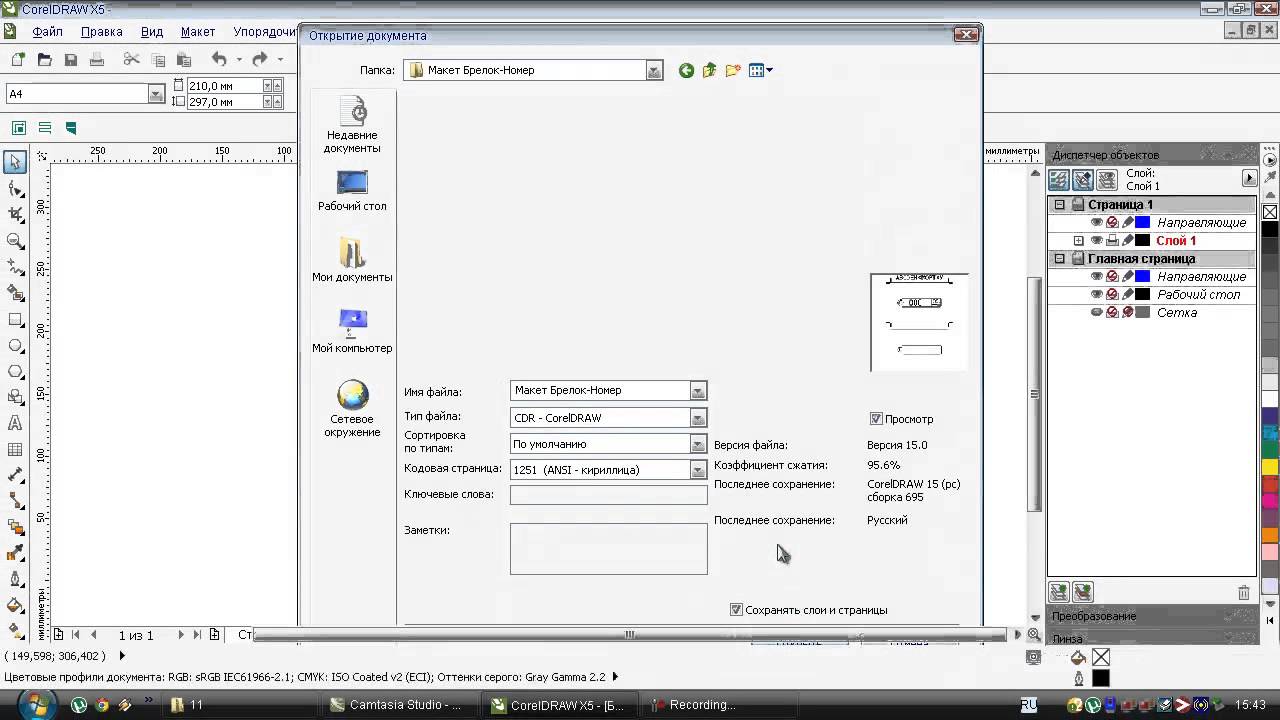Click blue color swatch of Направляющие on Страница 1

coord(1142,223)
